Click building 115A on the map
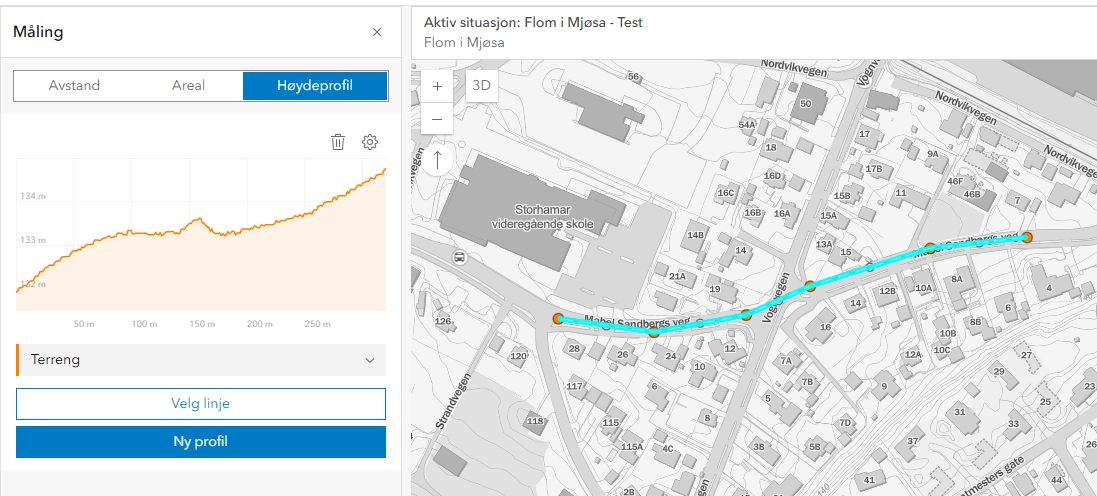This screenshot has height=496, width=1097. pos(632,446)
